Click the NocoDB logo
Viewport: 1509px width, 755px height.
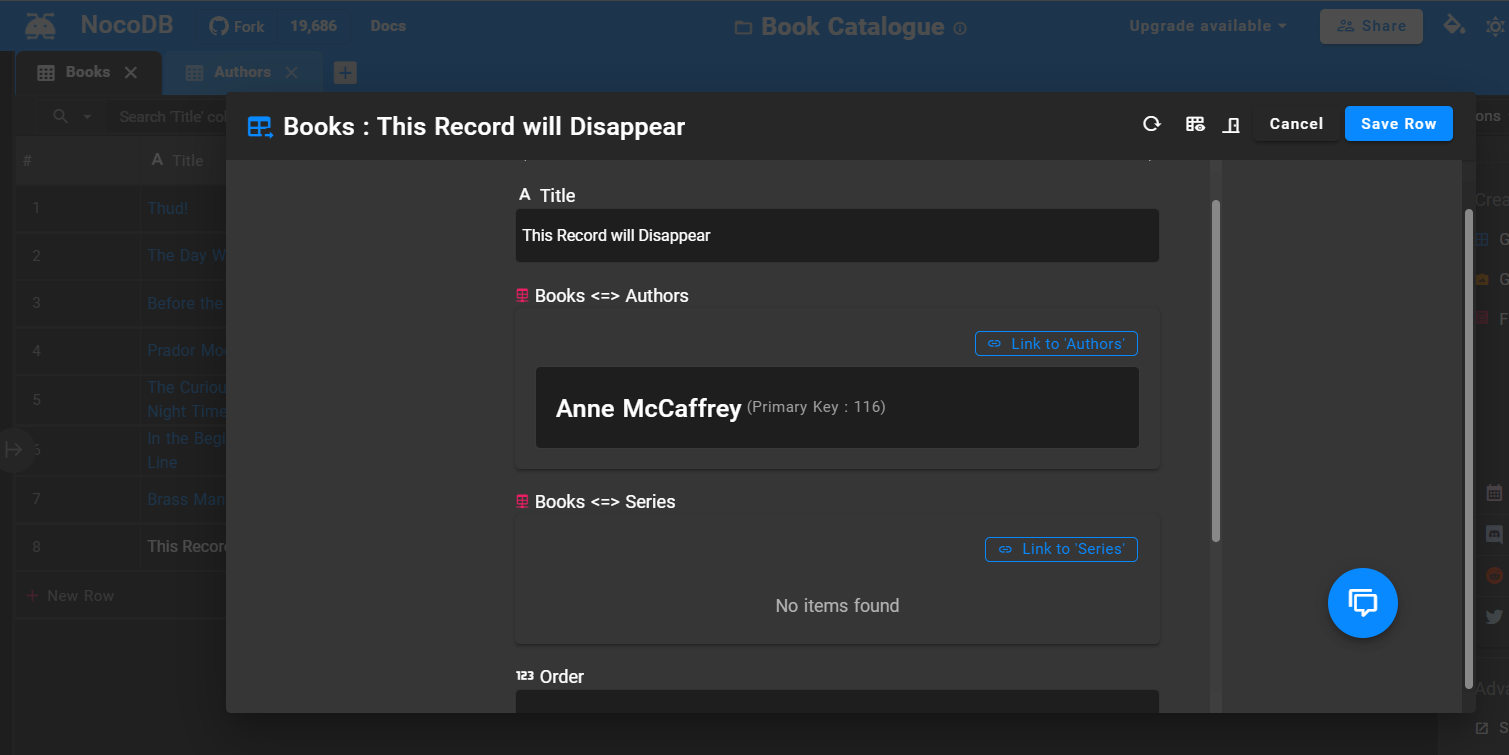[x=40, y=24]
